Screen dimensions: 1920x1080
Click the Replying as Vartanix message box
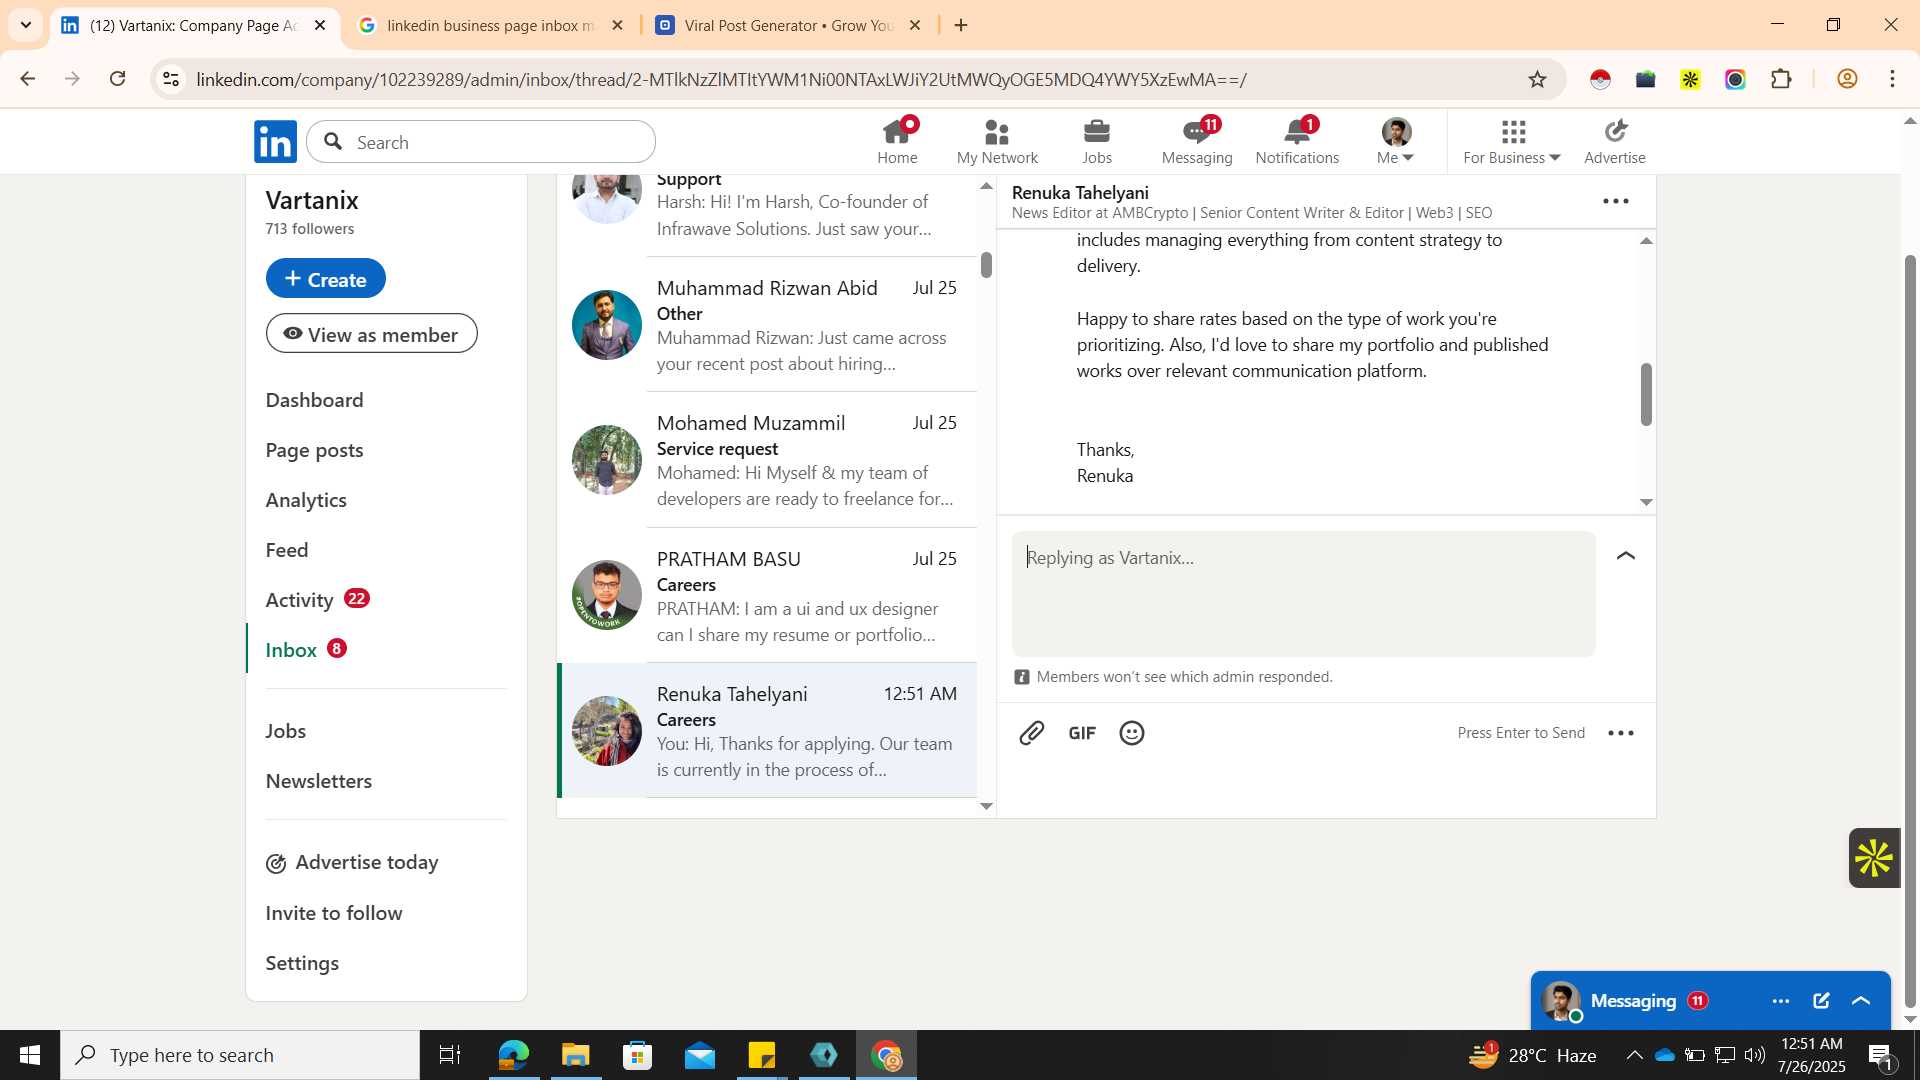1303,594
